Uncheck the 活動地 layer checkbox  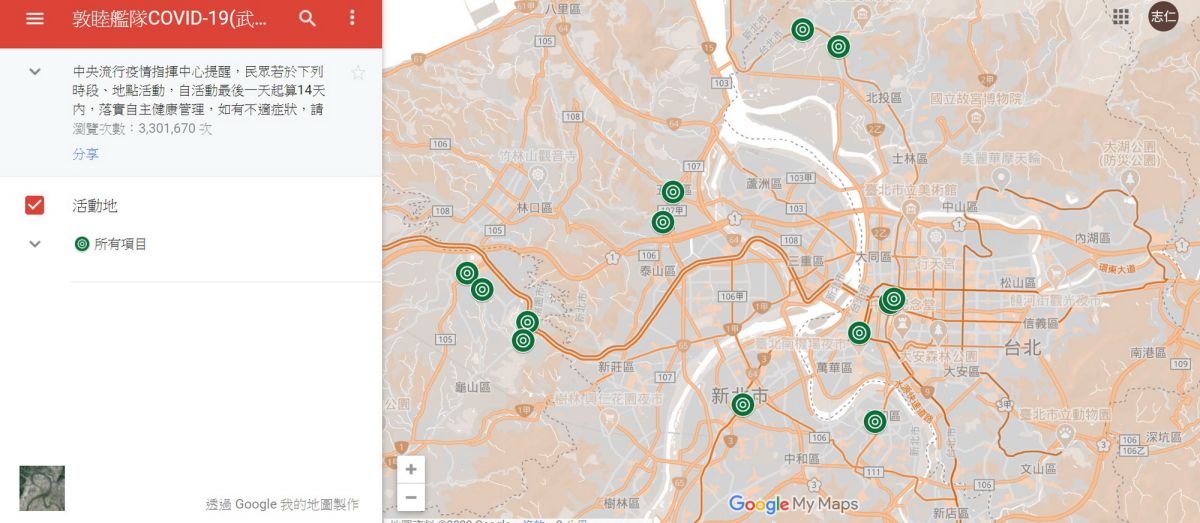pos(35,205)
